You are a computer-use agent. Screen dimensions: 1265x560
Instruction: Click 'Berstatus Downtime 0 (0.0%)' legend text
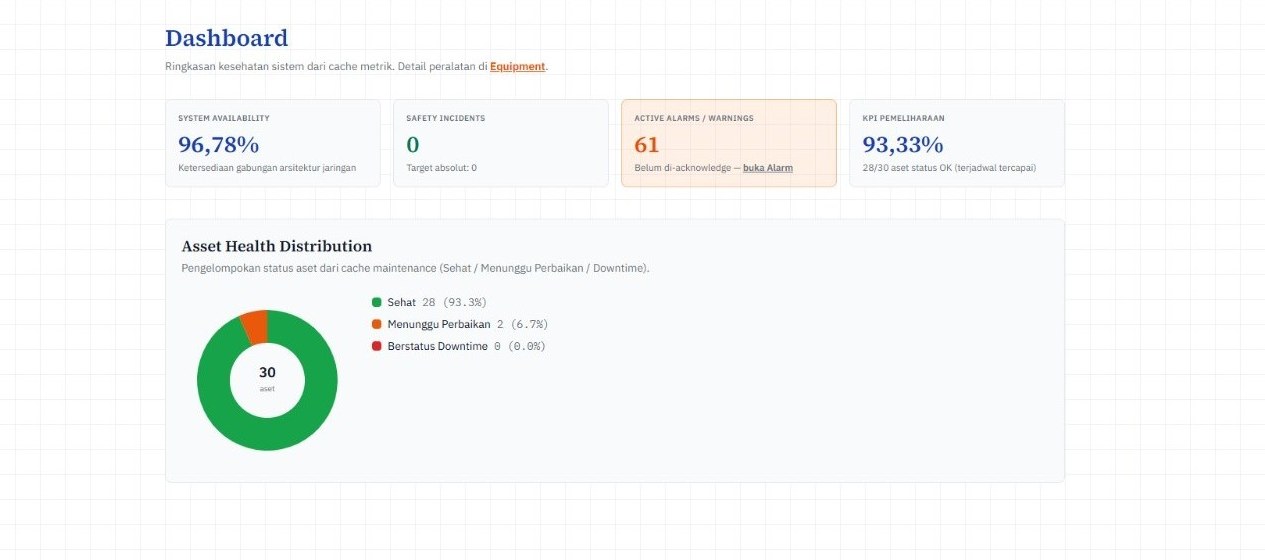pyautogui.click(x=467, y=346)
